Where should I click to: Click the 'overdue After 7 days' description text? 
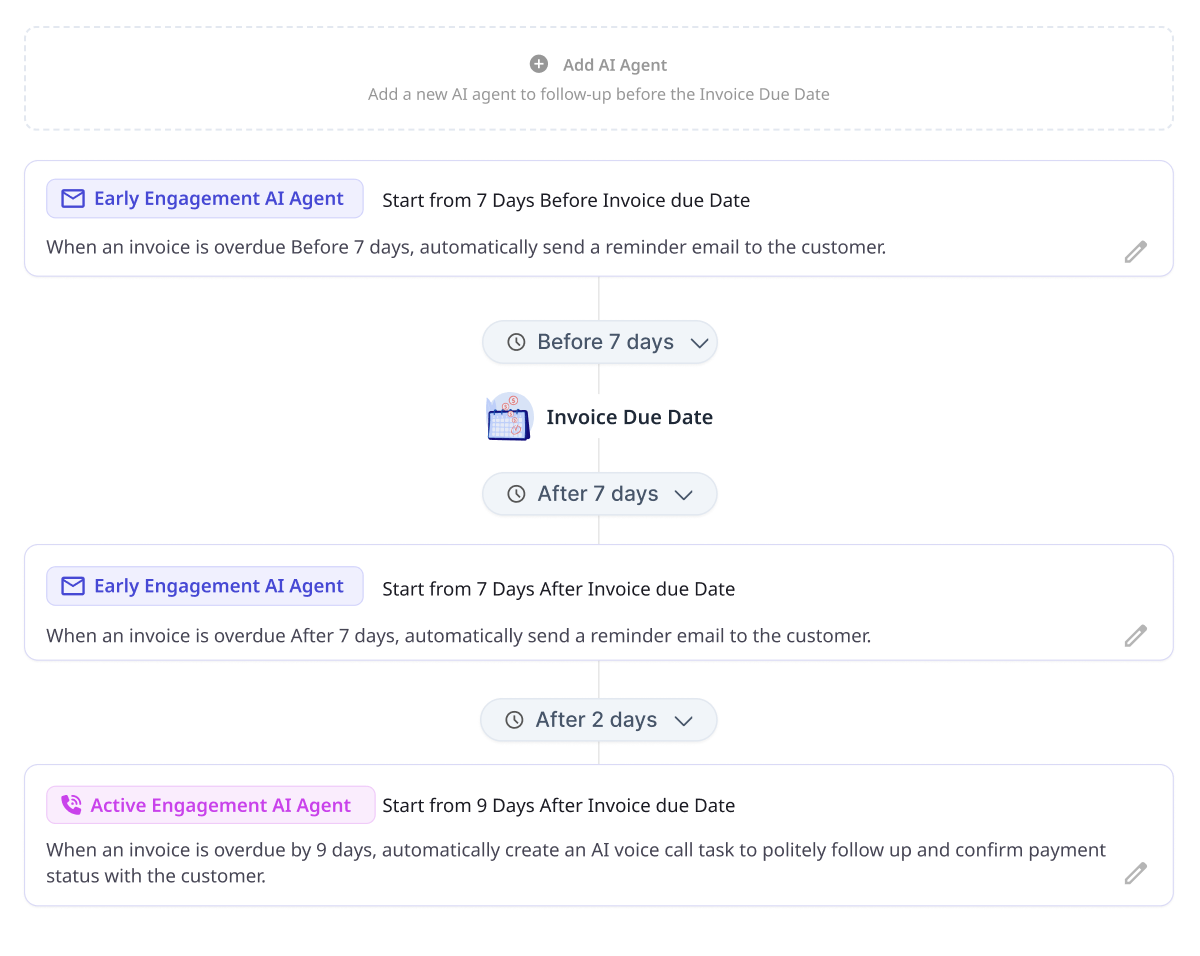[x=459, y=636]
